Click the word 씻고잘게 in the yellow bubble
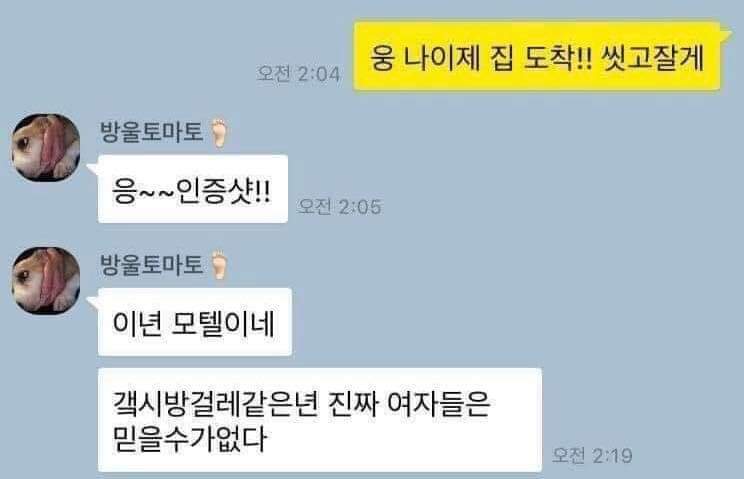The image size is (744, 479). coord(652,59)
